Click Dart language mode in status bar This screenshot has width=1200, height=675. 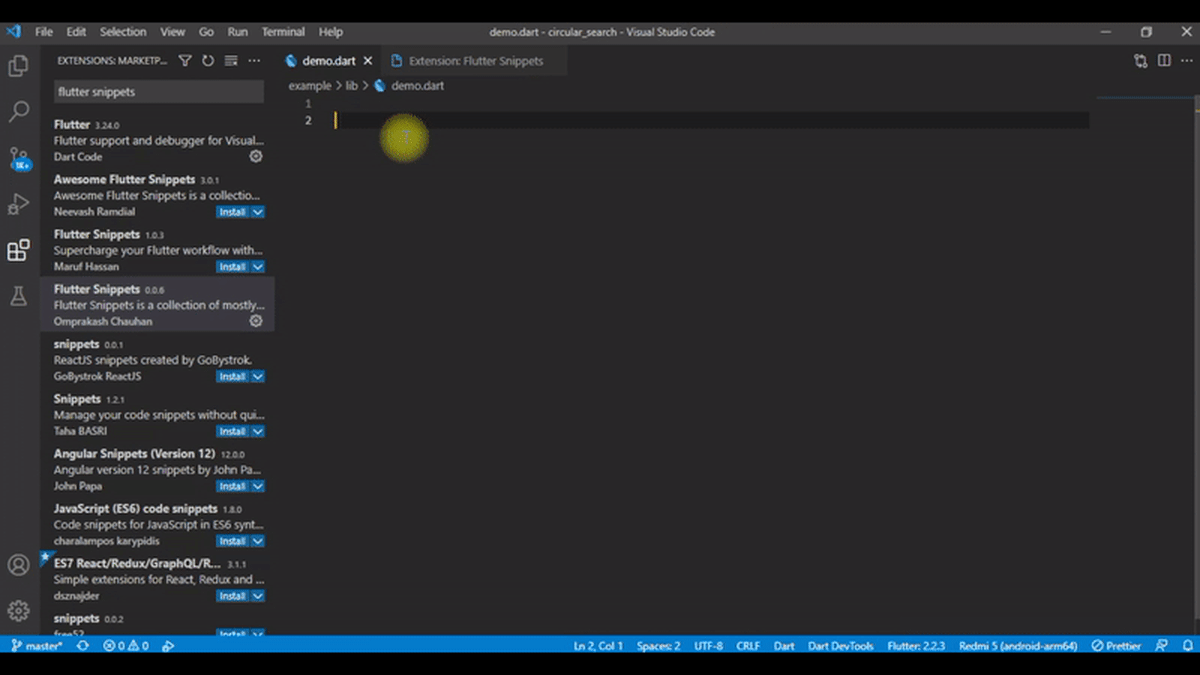click(x=784, y=646)
